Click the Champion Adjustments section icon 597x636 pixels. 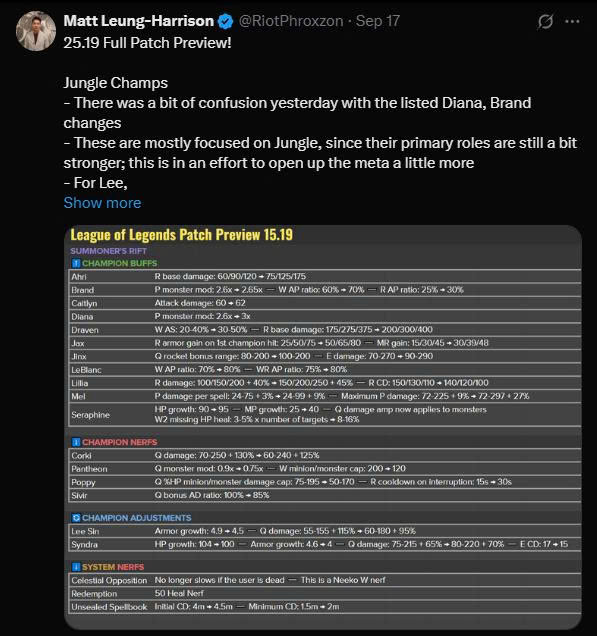point(76,518)
